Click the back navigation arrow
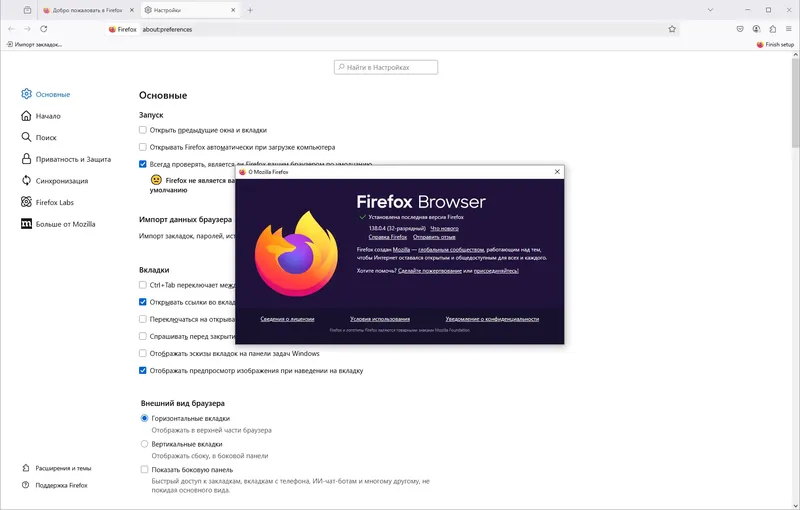This screenshot has width=800, height=510. (11, 29)
